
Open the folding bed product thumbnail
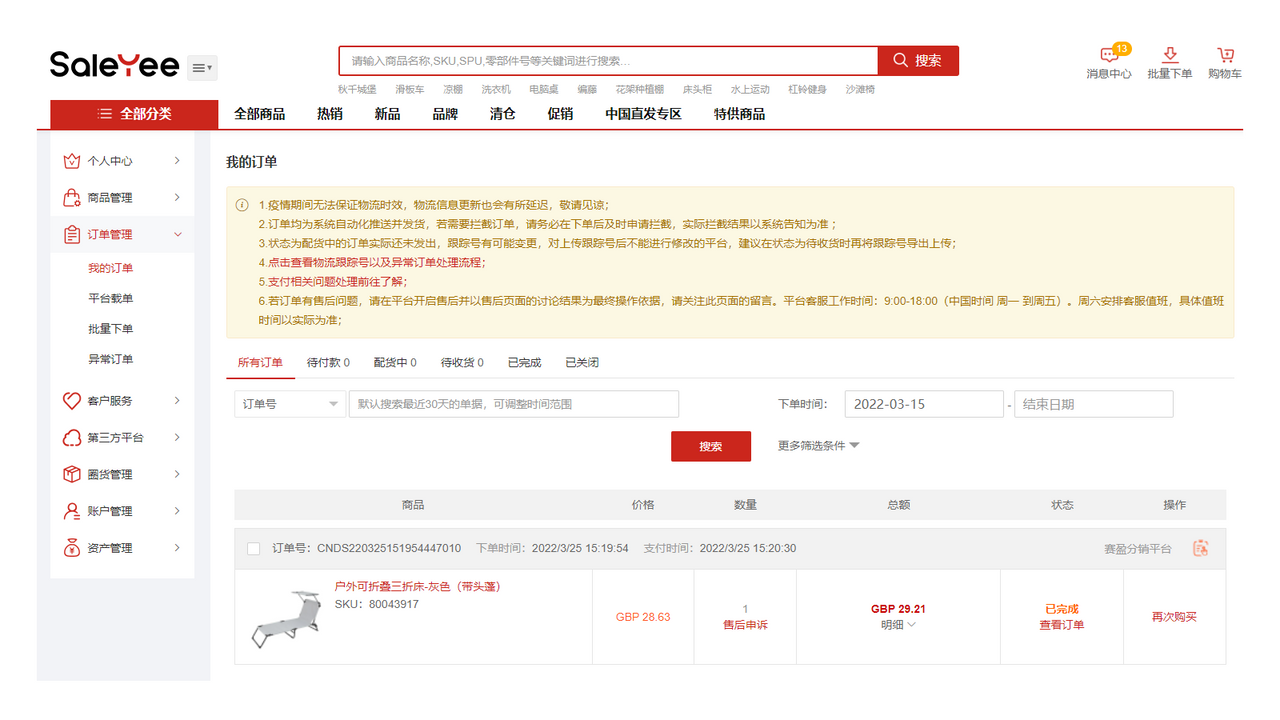click(286, 617)
